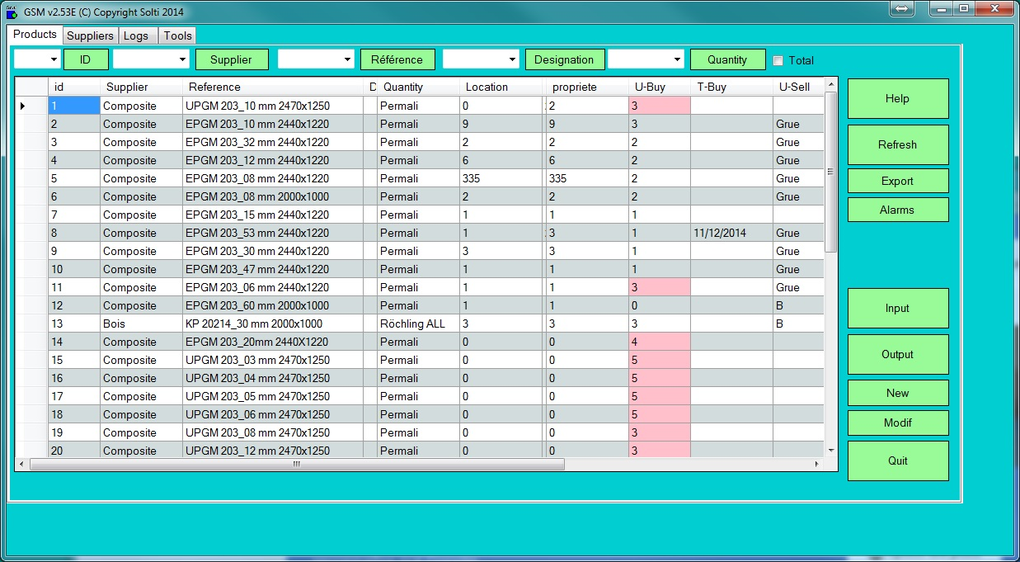Export the product list

pyautogui.click(x=897, y=181)
